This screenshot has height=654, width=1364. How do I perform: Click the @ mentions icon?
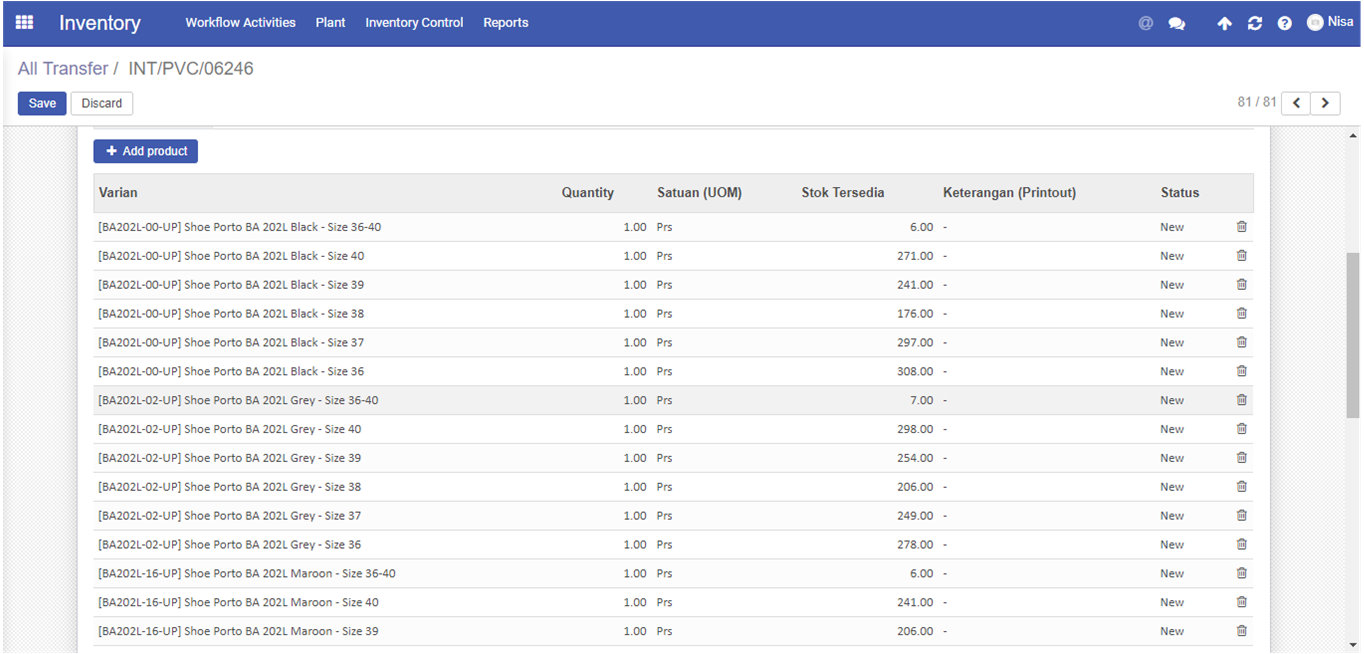[1146, 23]
